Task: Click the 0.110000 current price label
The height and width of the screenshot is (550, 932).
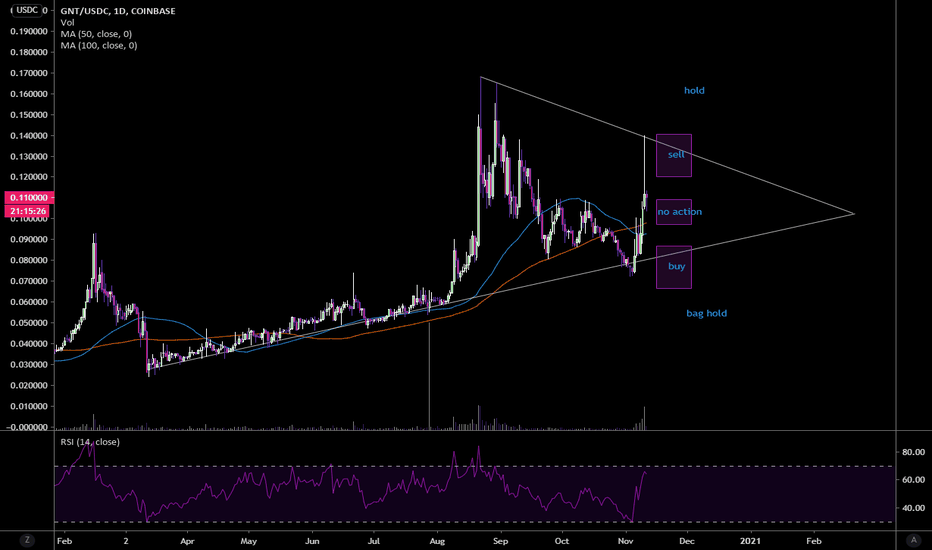Action: [29, 197]
